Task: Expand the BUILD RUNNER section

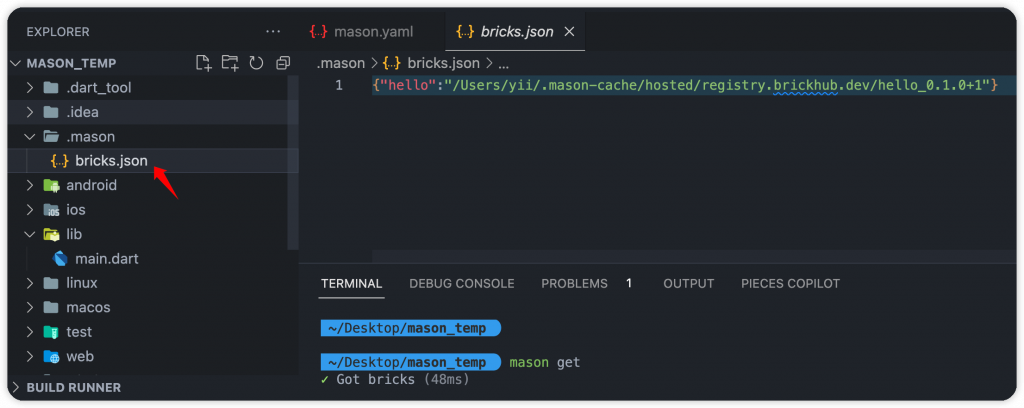Action: click(73, 387)
